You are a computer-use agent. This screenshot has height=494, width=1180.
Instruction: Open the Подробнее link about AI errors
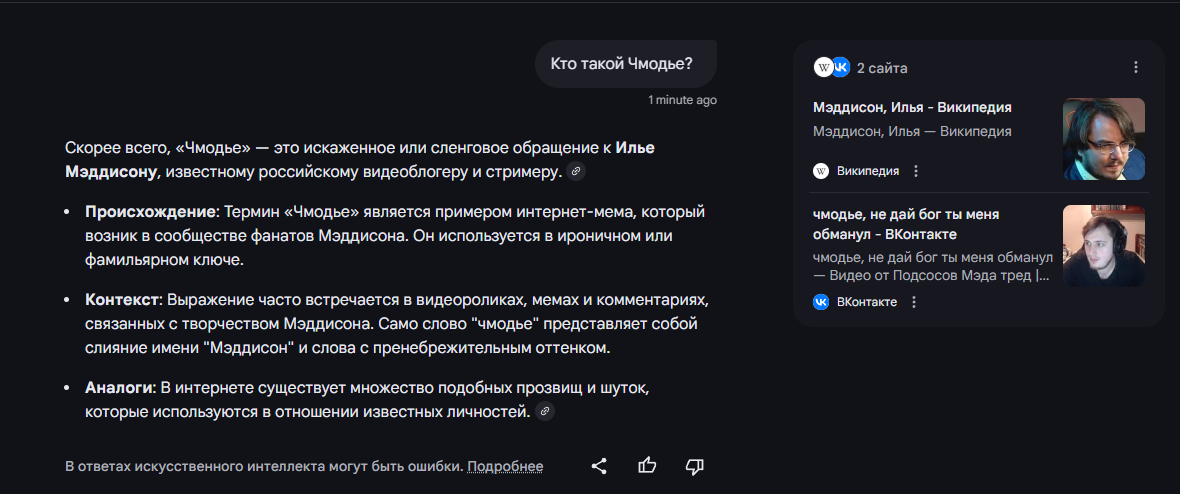(x=505, y=467)
